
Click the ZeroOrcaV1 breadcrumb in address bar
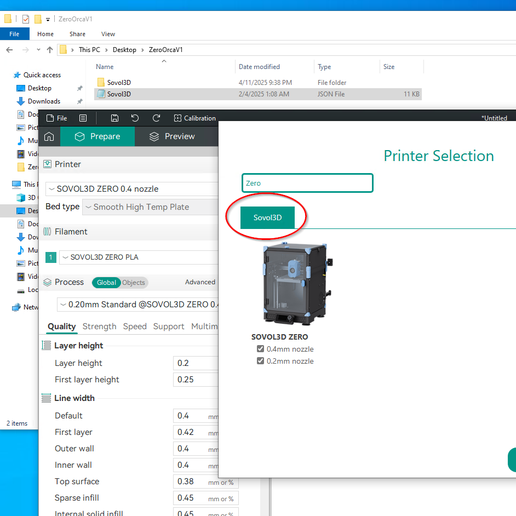[166, 50]
